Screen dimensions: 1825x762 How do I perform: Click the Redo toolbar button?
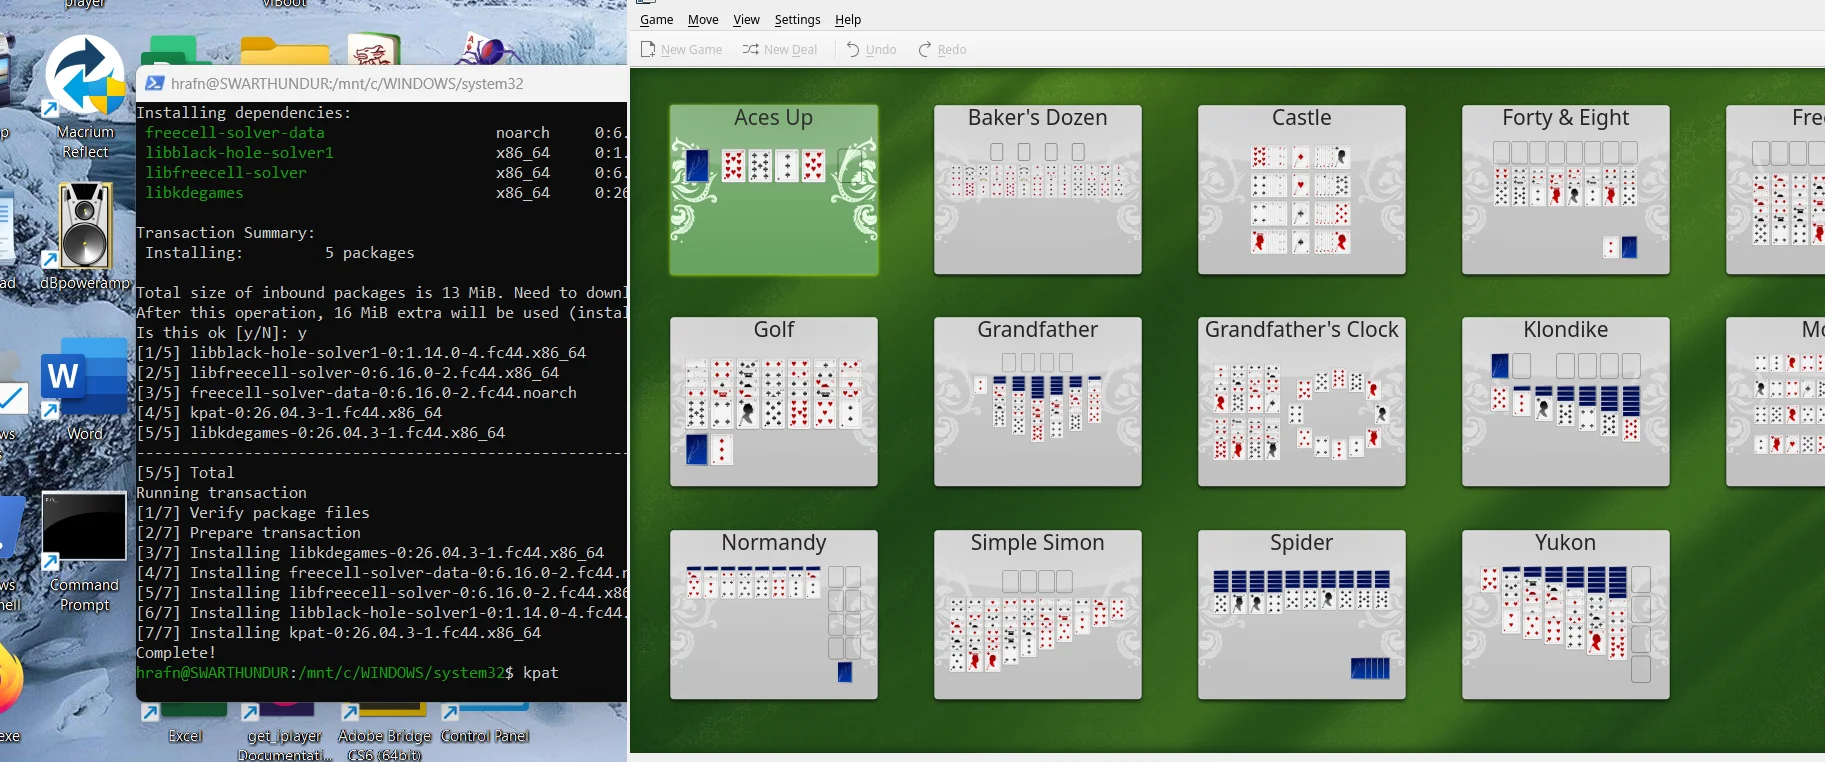pos(942,49)
